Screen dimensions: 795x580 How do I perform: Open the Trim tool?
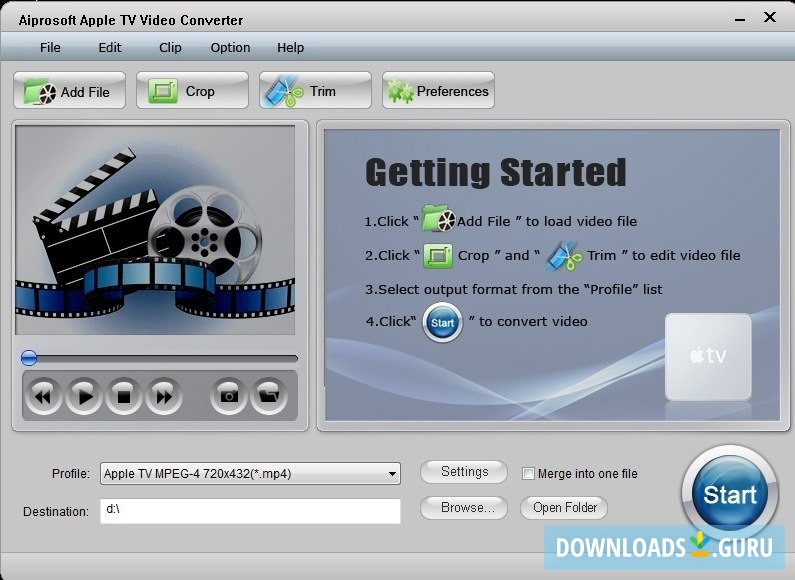tap(315, 91)
